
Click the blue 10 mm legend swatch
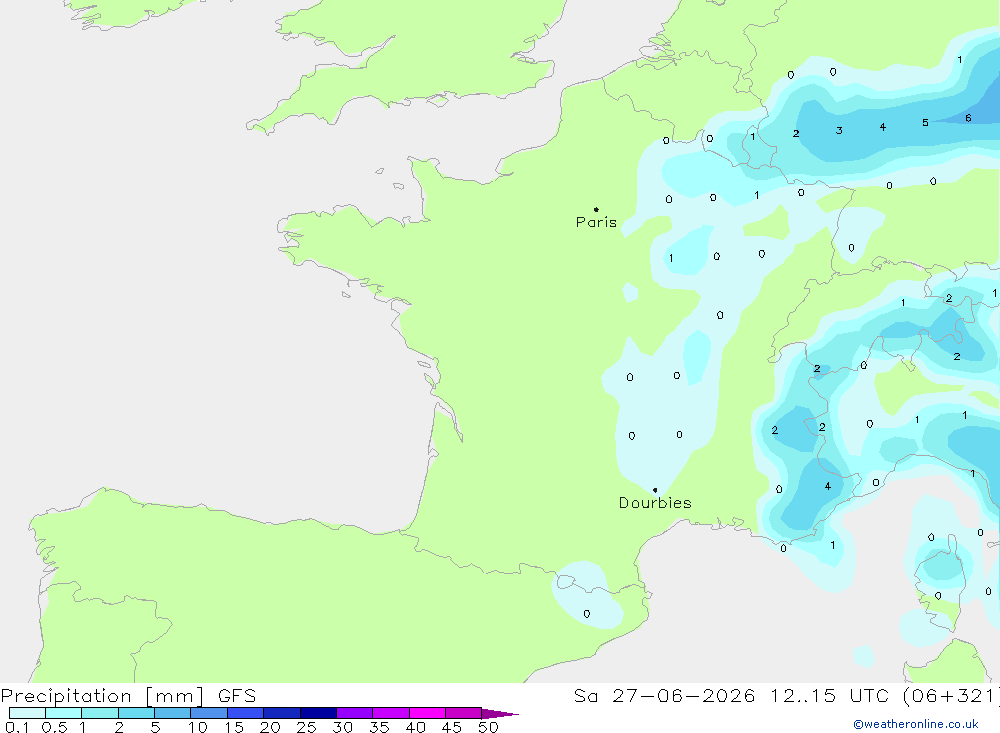coord(209,713)
